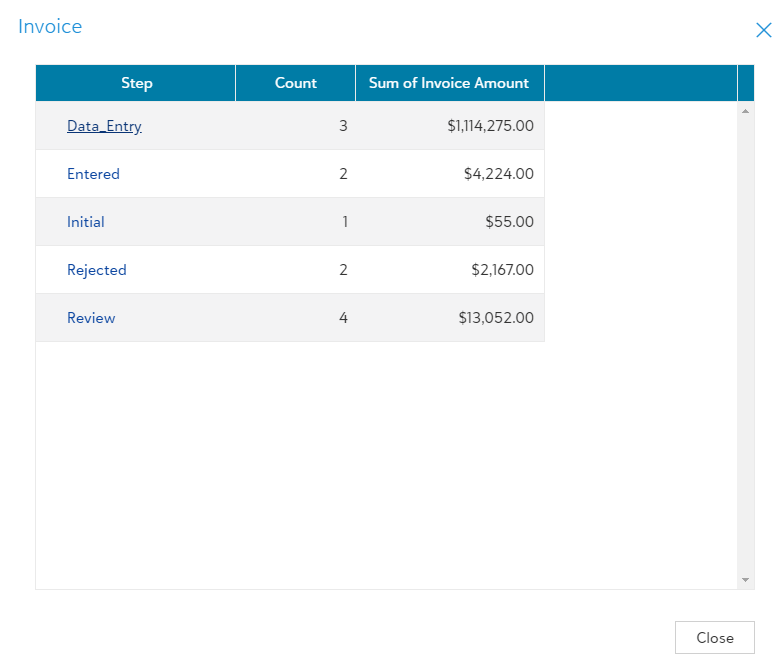
Task: Click the count cell in the Data_Entry row
Action: point(343,126)
